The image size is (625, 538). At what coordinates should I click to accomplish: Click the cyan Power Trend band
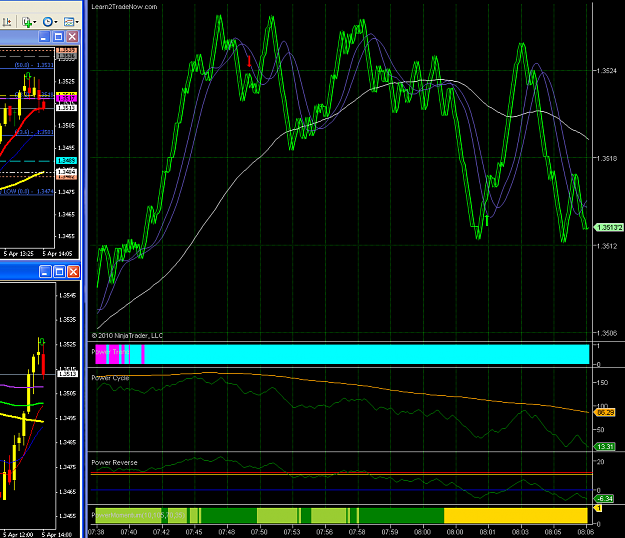367,354
